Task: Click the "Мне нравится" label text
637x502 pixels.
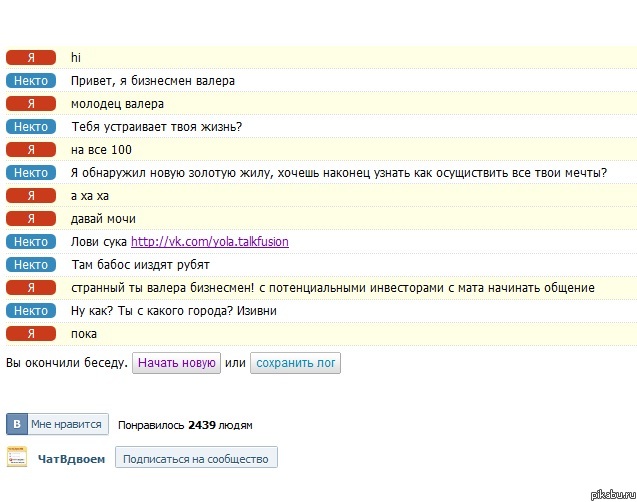Action: [x=66, y=424]
